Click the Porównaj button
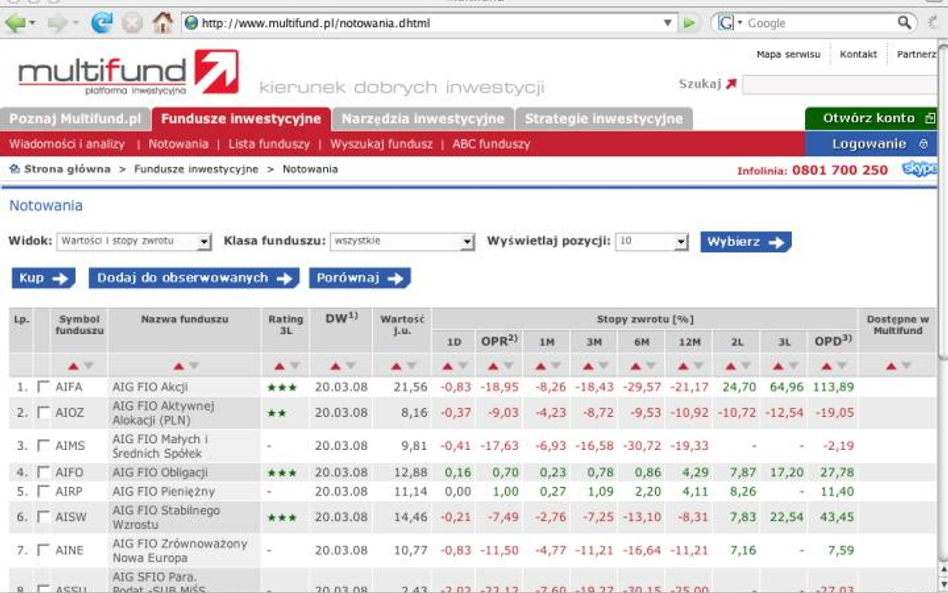Screen dimensions: 948x593 (359, 278)
